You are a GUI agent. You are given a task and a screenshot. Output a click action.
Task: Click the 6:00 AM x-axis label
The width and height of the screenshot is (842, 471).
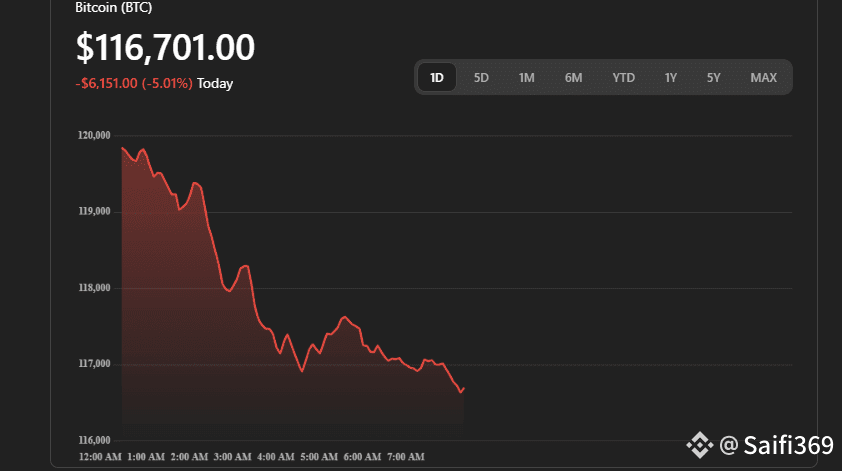pos(362,457)
